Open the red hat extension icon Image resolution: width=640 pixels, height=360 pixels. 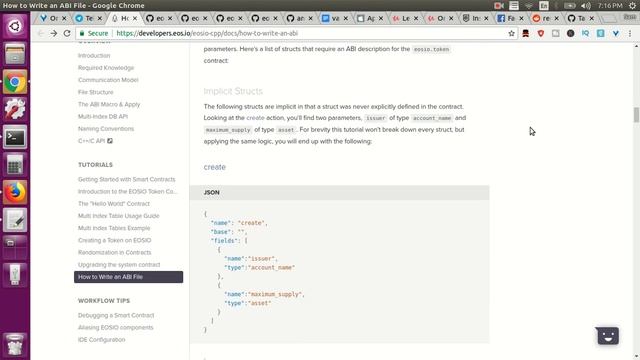click(x=526, y=33)
